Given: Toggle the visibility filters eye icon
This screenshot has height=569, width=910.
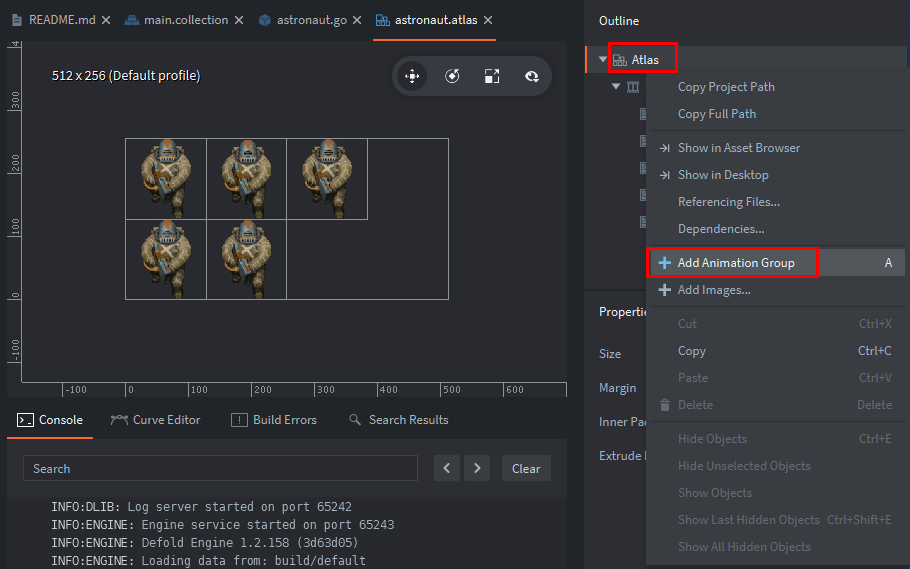Looking at the screenshot, I should [x=532, y=76].
